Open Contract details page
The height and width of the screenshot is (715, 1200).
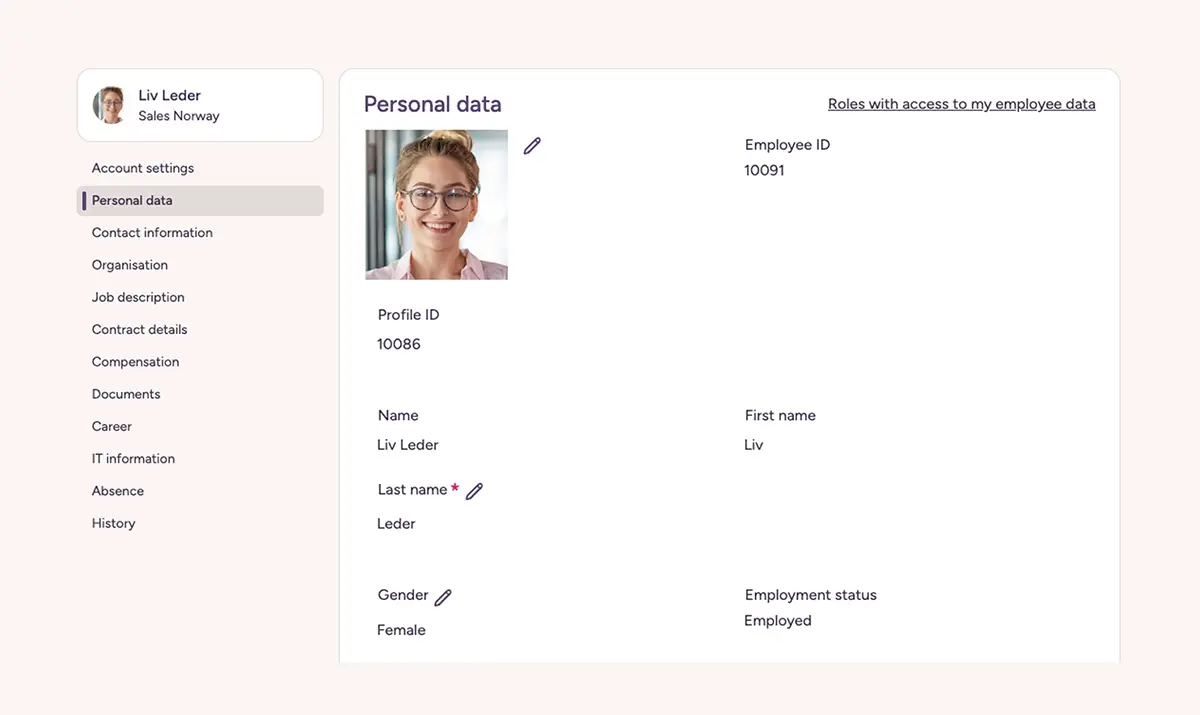point(140,329)
